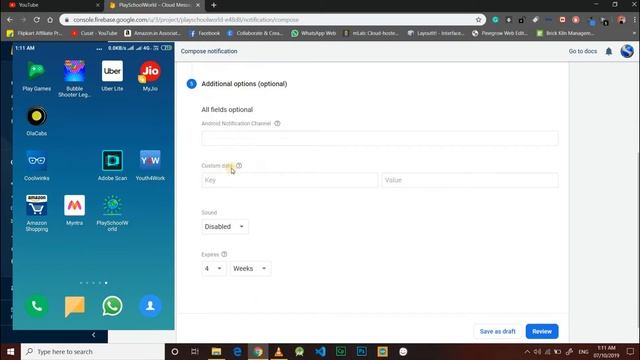Open the Firebase account avatar
The width and height of the screenshot is (640, 360).
pos(627,51)
